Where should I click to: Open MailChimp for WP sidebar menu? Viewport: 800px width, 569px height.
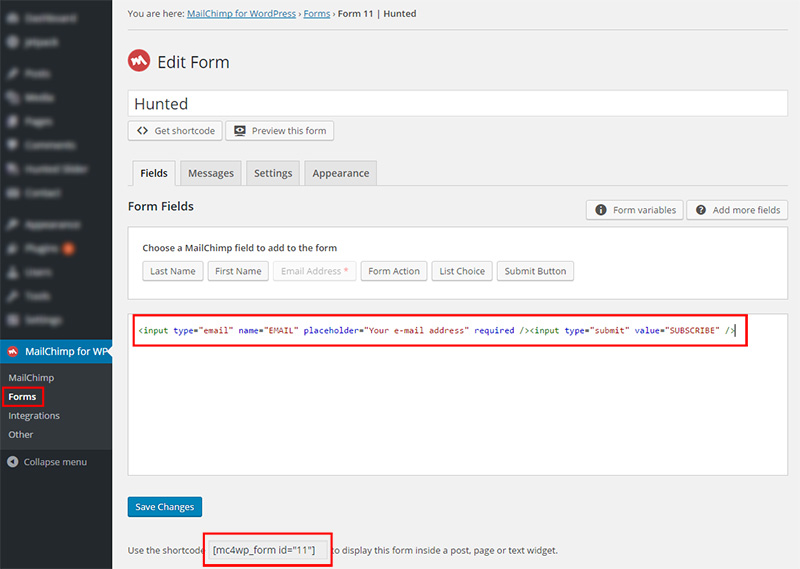[56, 351]
